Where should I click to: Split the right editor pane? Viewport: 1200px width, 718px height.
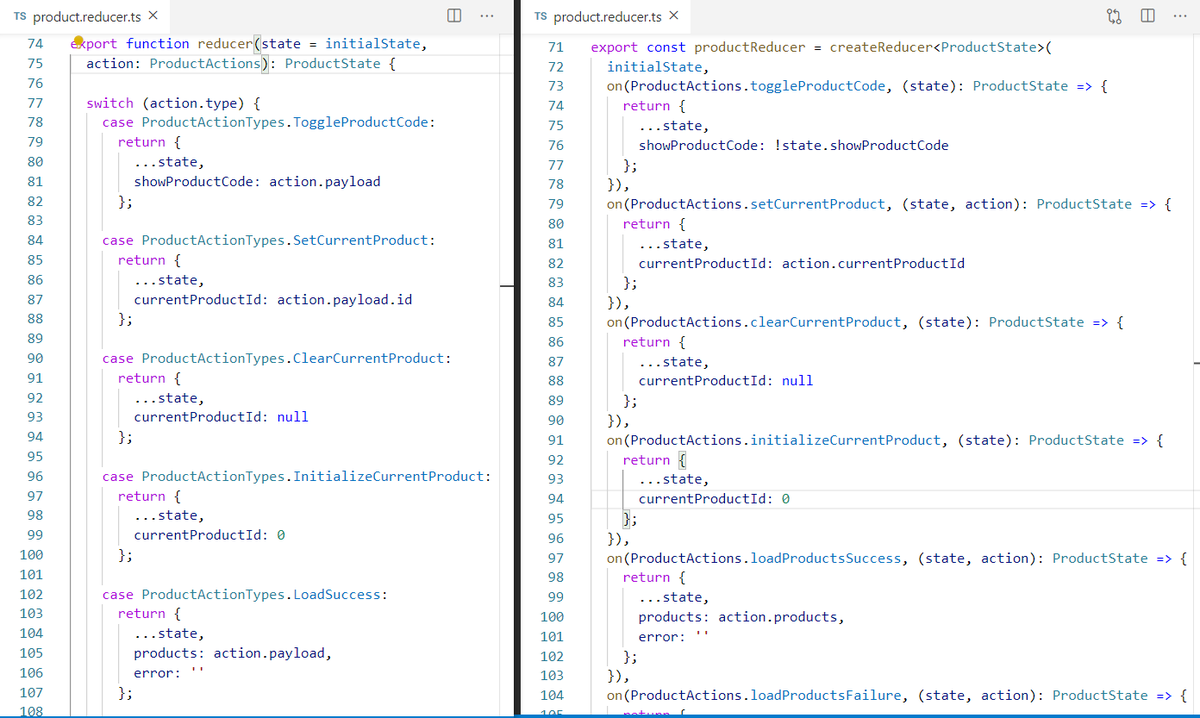(x=1147, y=17)
